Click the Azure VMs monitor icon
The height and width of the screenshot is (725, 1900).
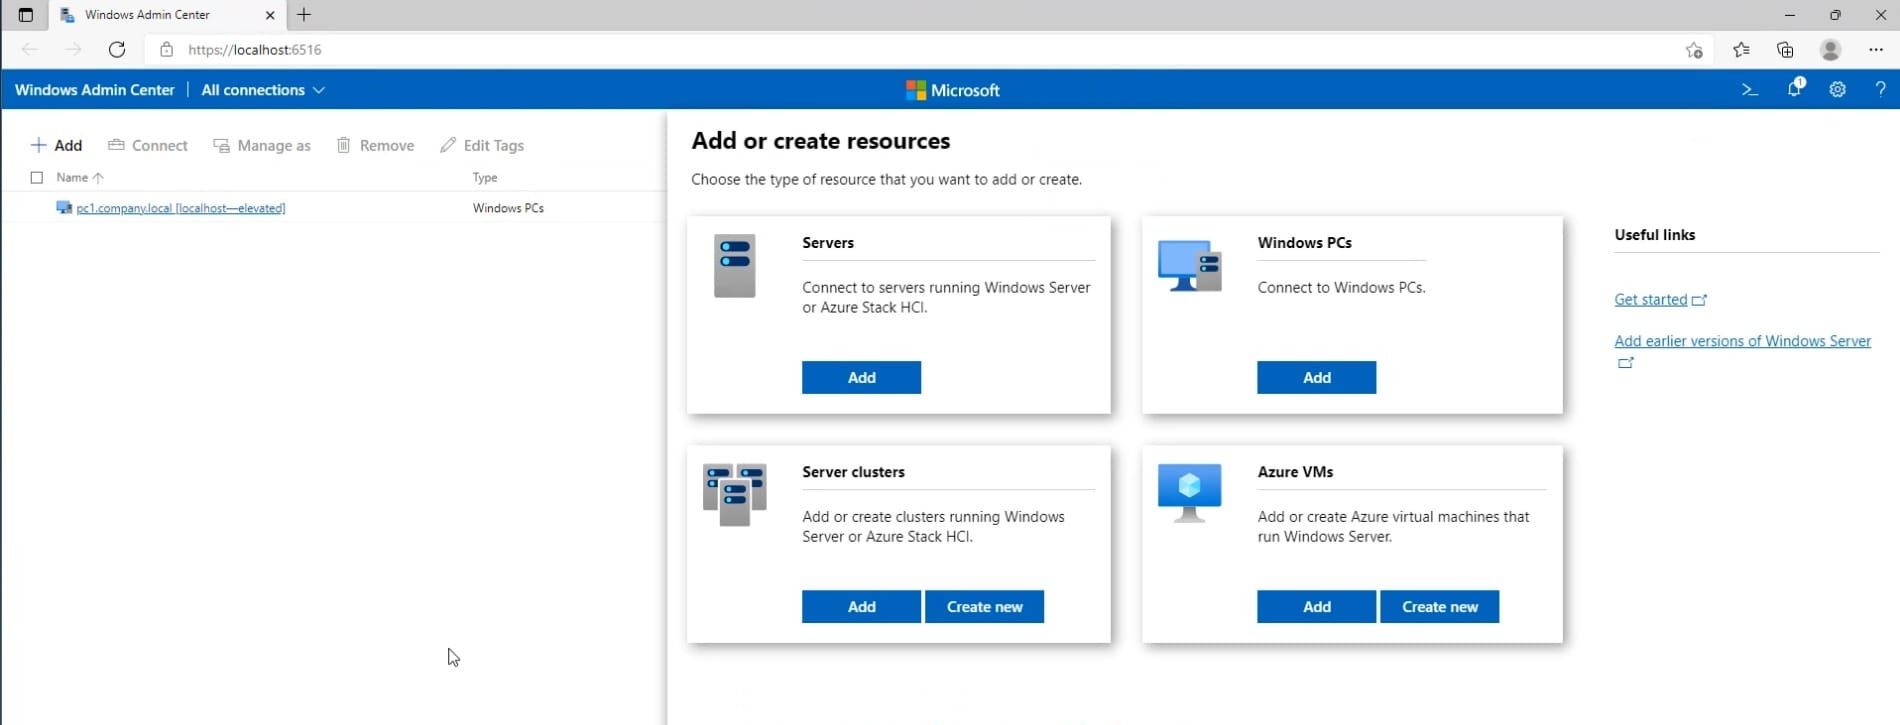[x=1189, y=492]
